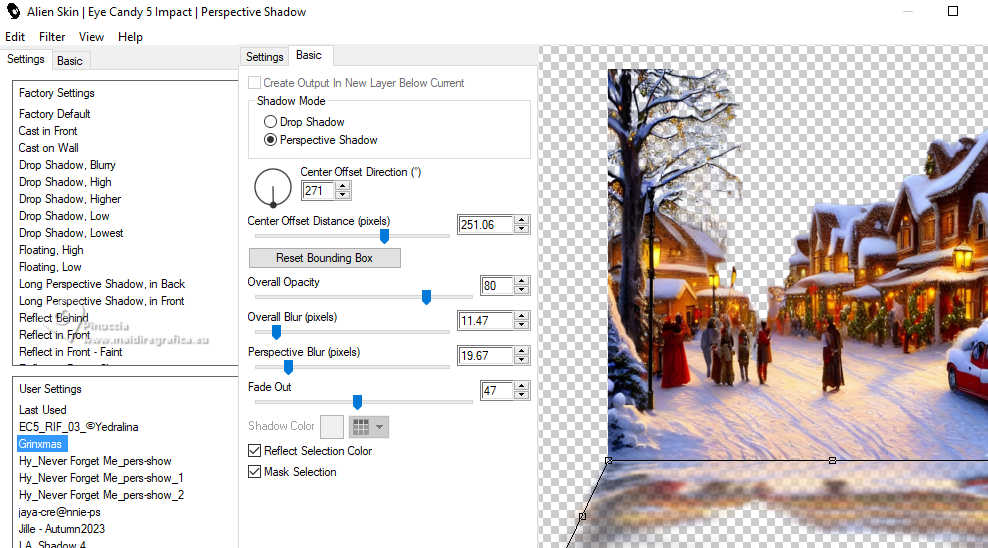Select the Reflect in Front - Faint preset
Screen dimensions: 988x548
pyautogui.click(x=71, y=352)
